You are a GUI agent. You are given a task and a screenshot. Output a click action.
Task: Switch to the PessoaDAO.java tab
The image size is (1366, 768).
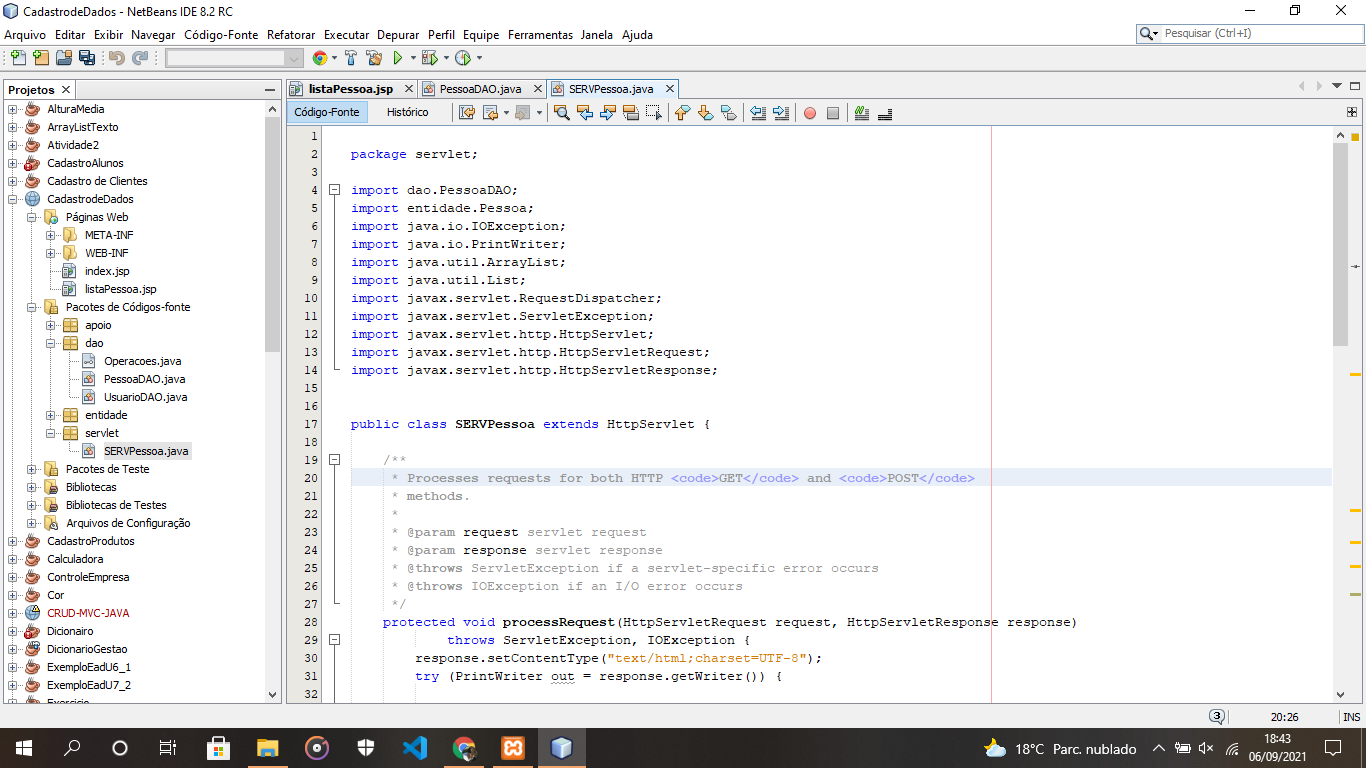(480, 89)
